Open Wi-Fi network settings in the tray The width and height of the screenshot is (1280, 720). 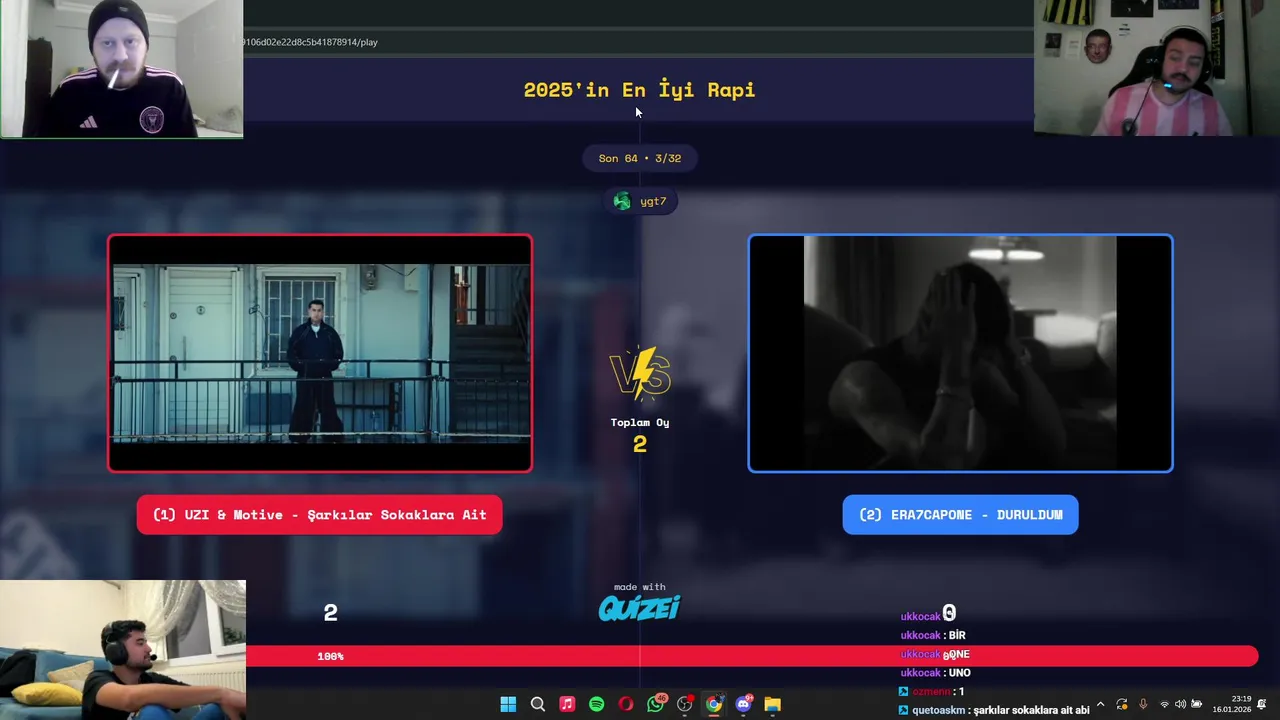point(1164,704)
